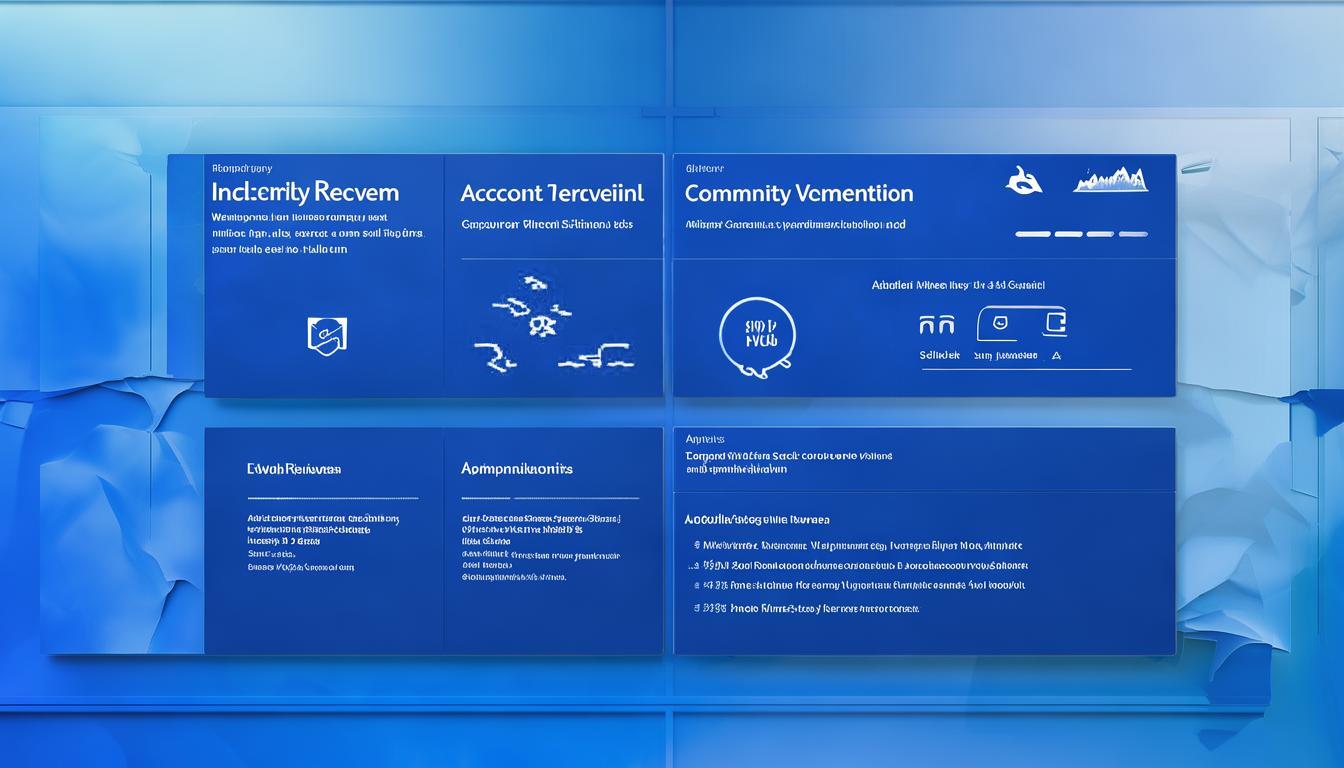Click the Sellidek label under arch icon
Screen dimensions: 1344x768
pyautogui.click(x=939, y=355)
